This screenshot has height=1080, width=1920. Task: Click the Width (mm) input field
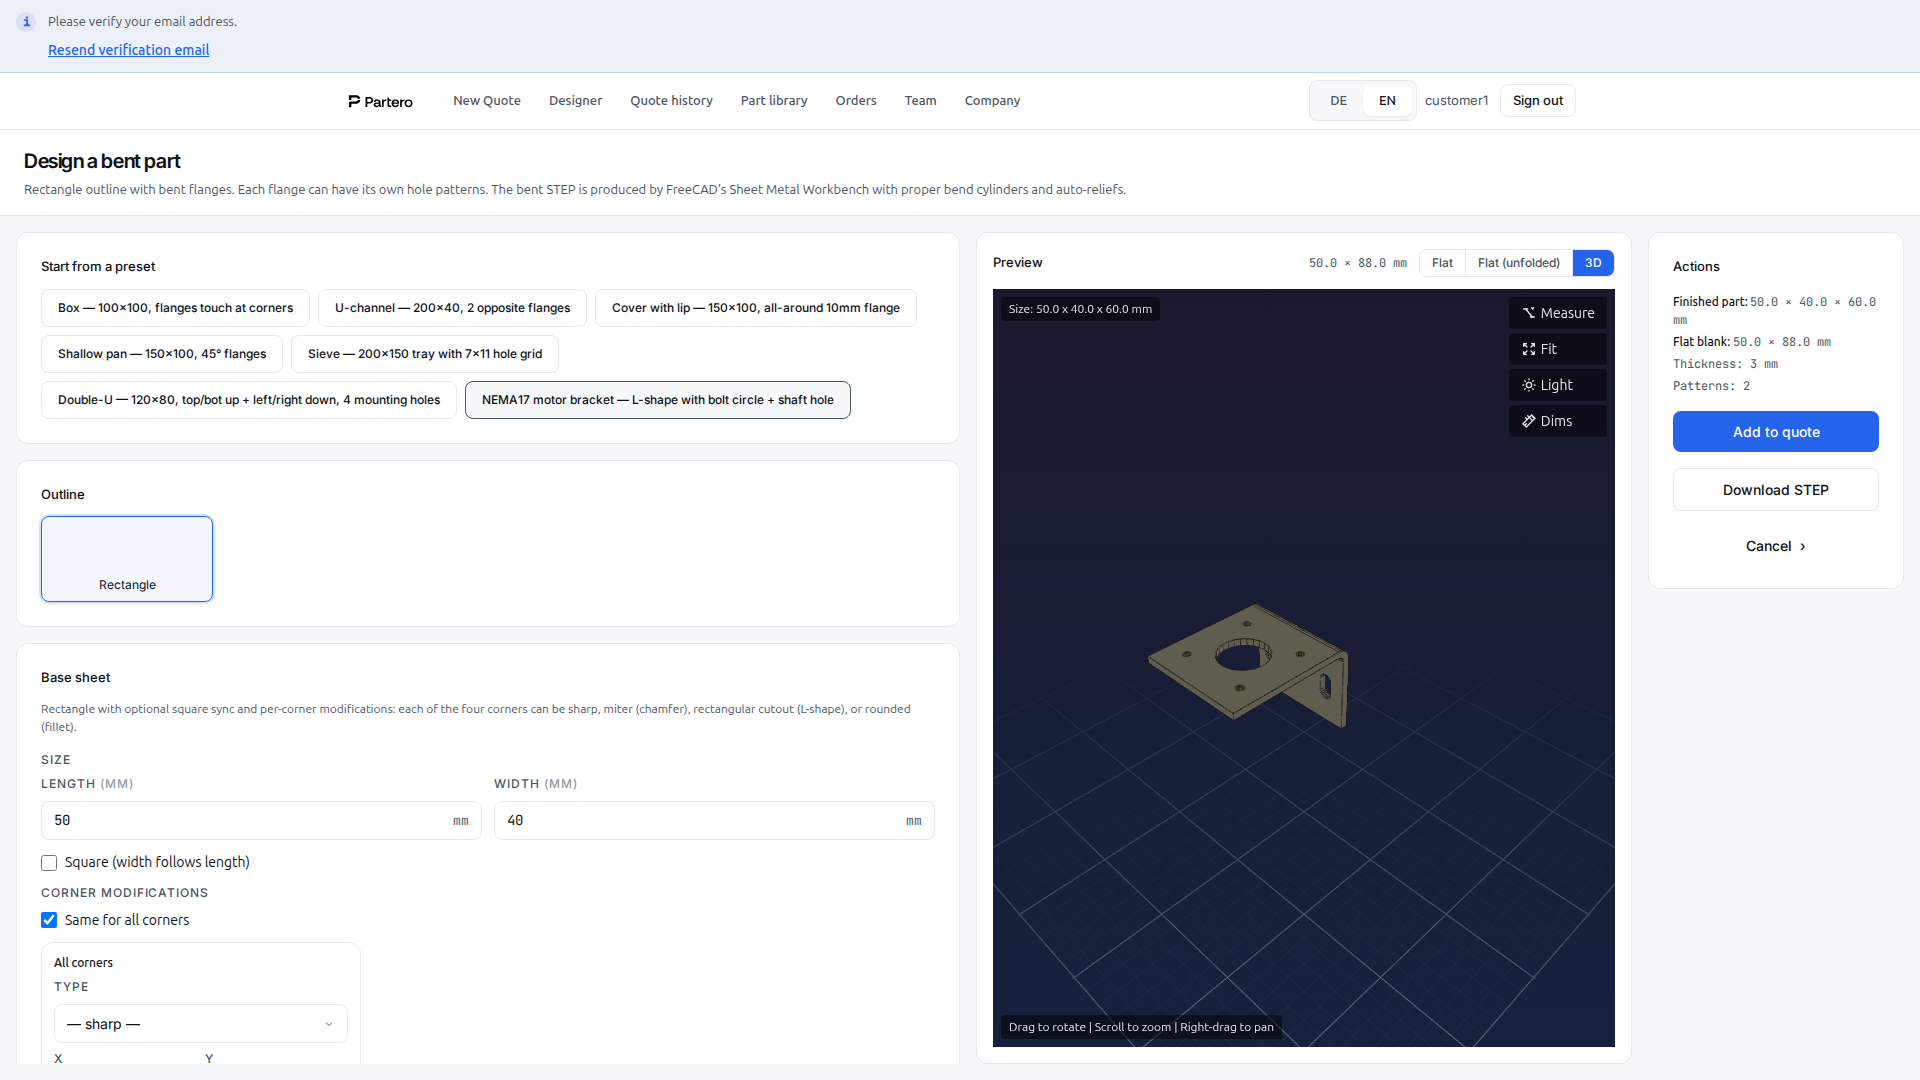[714, 821]
